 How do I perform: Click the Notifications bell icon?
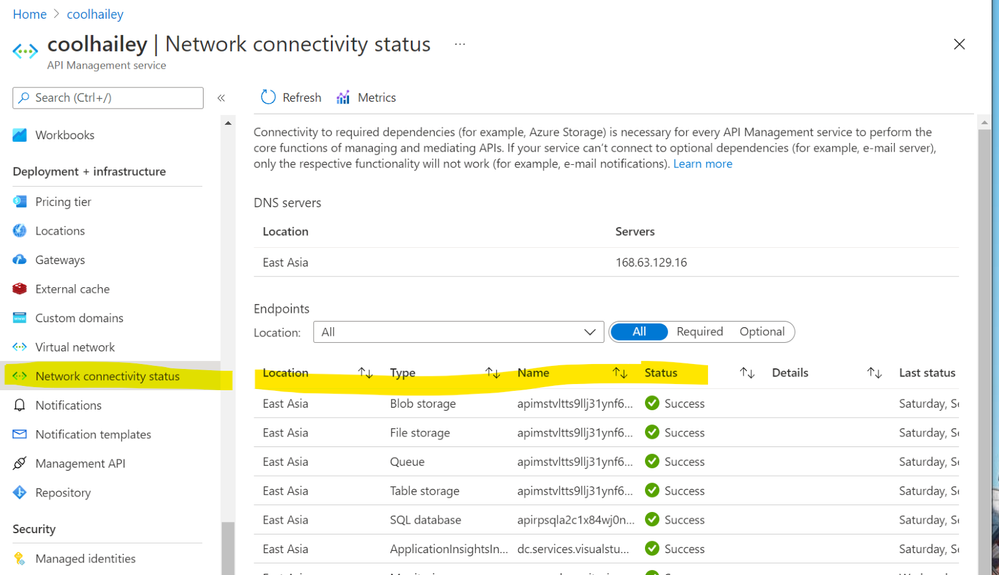20,405
